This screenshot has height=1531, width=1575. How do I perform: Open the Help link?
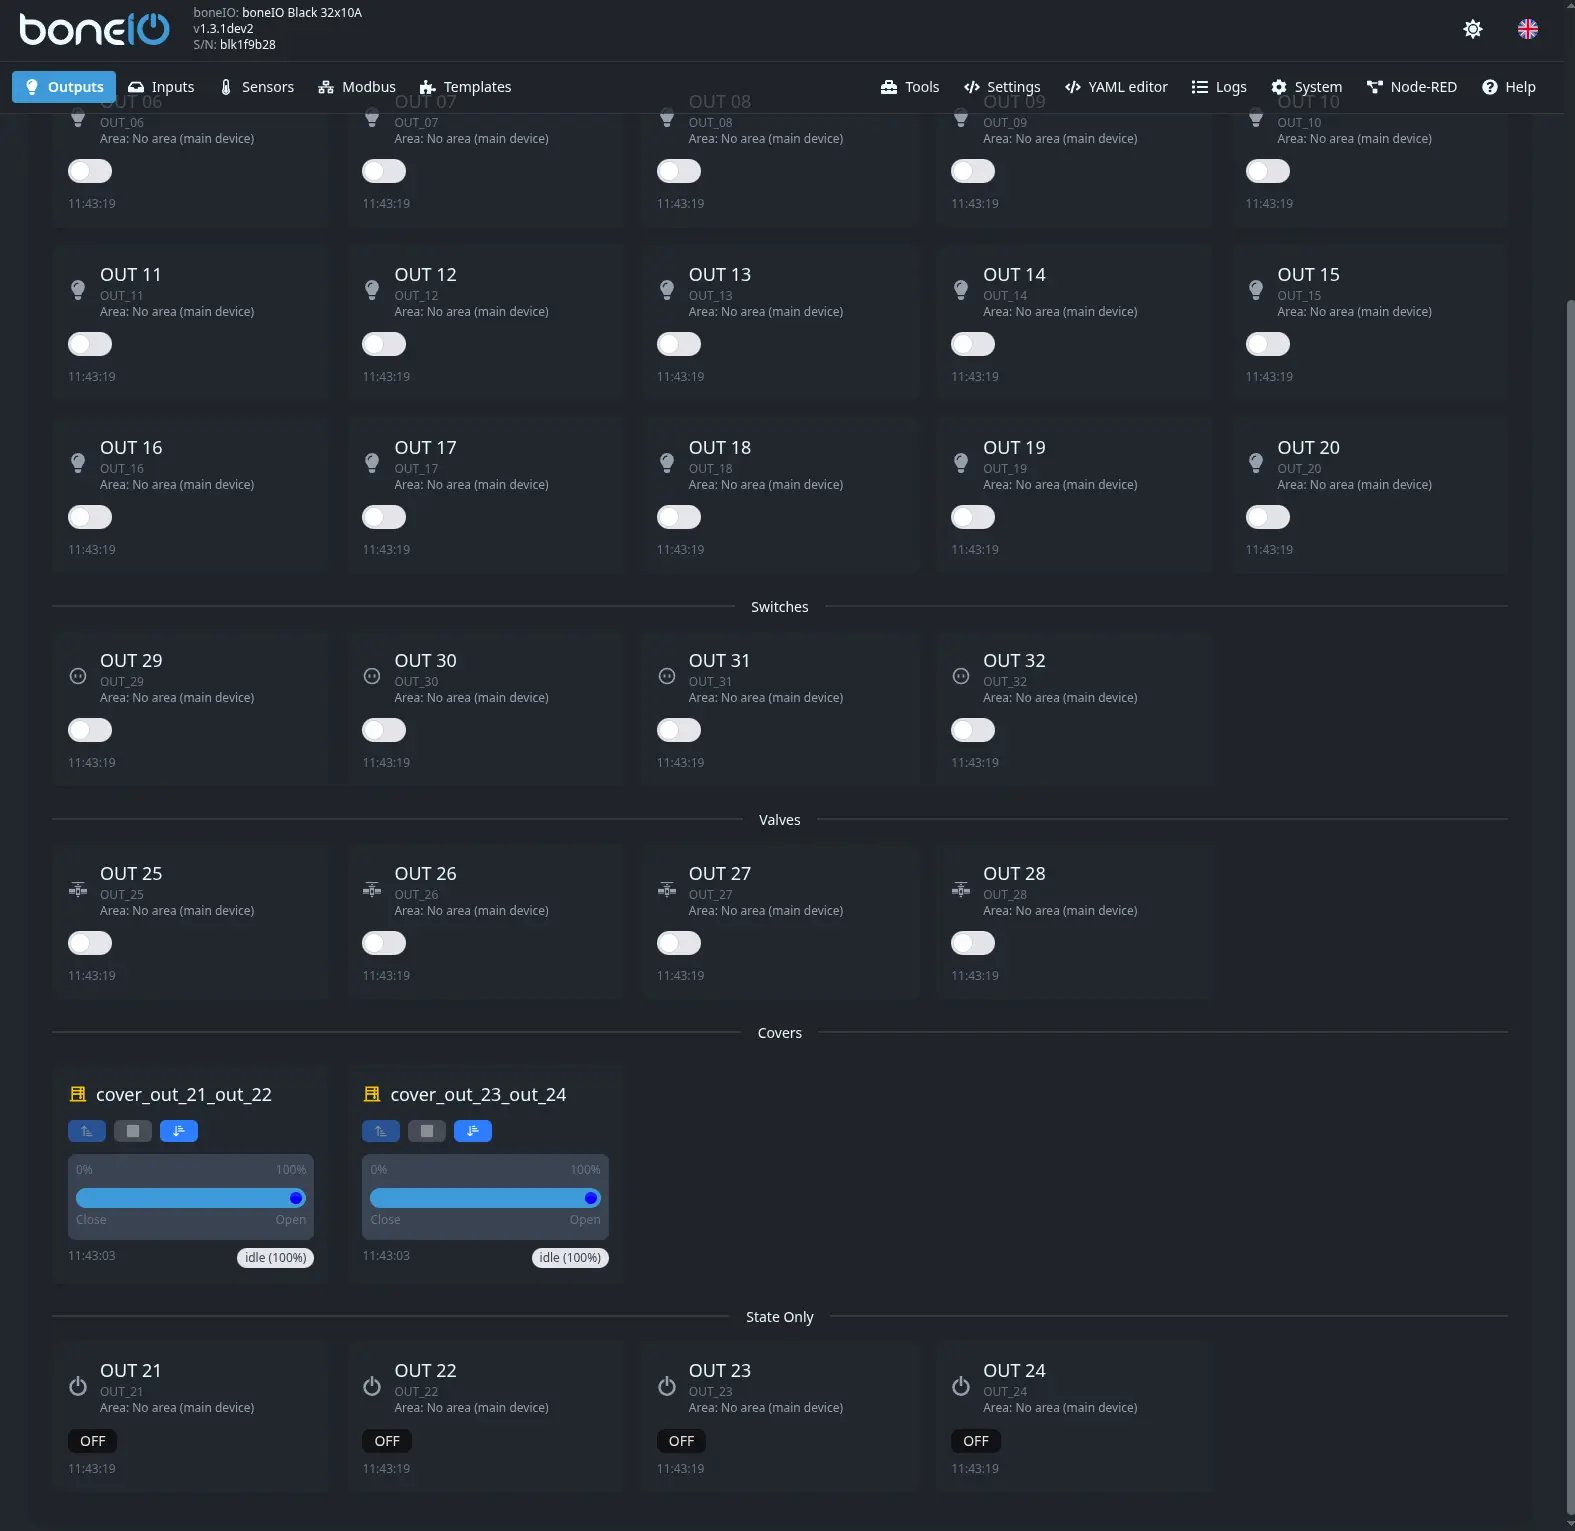coord(1509,87)
